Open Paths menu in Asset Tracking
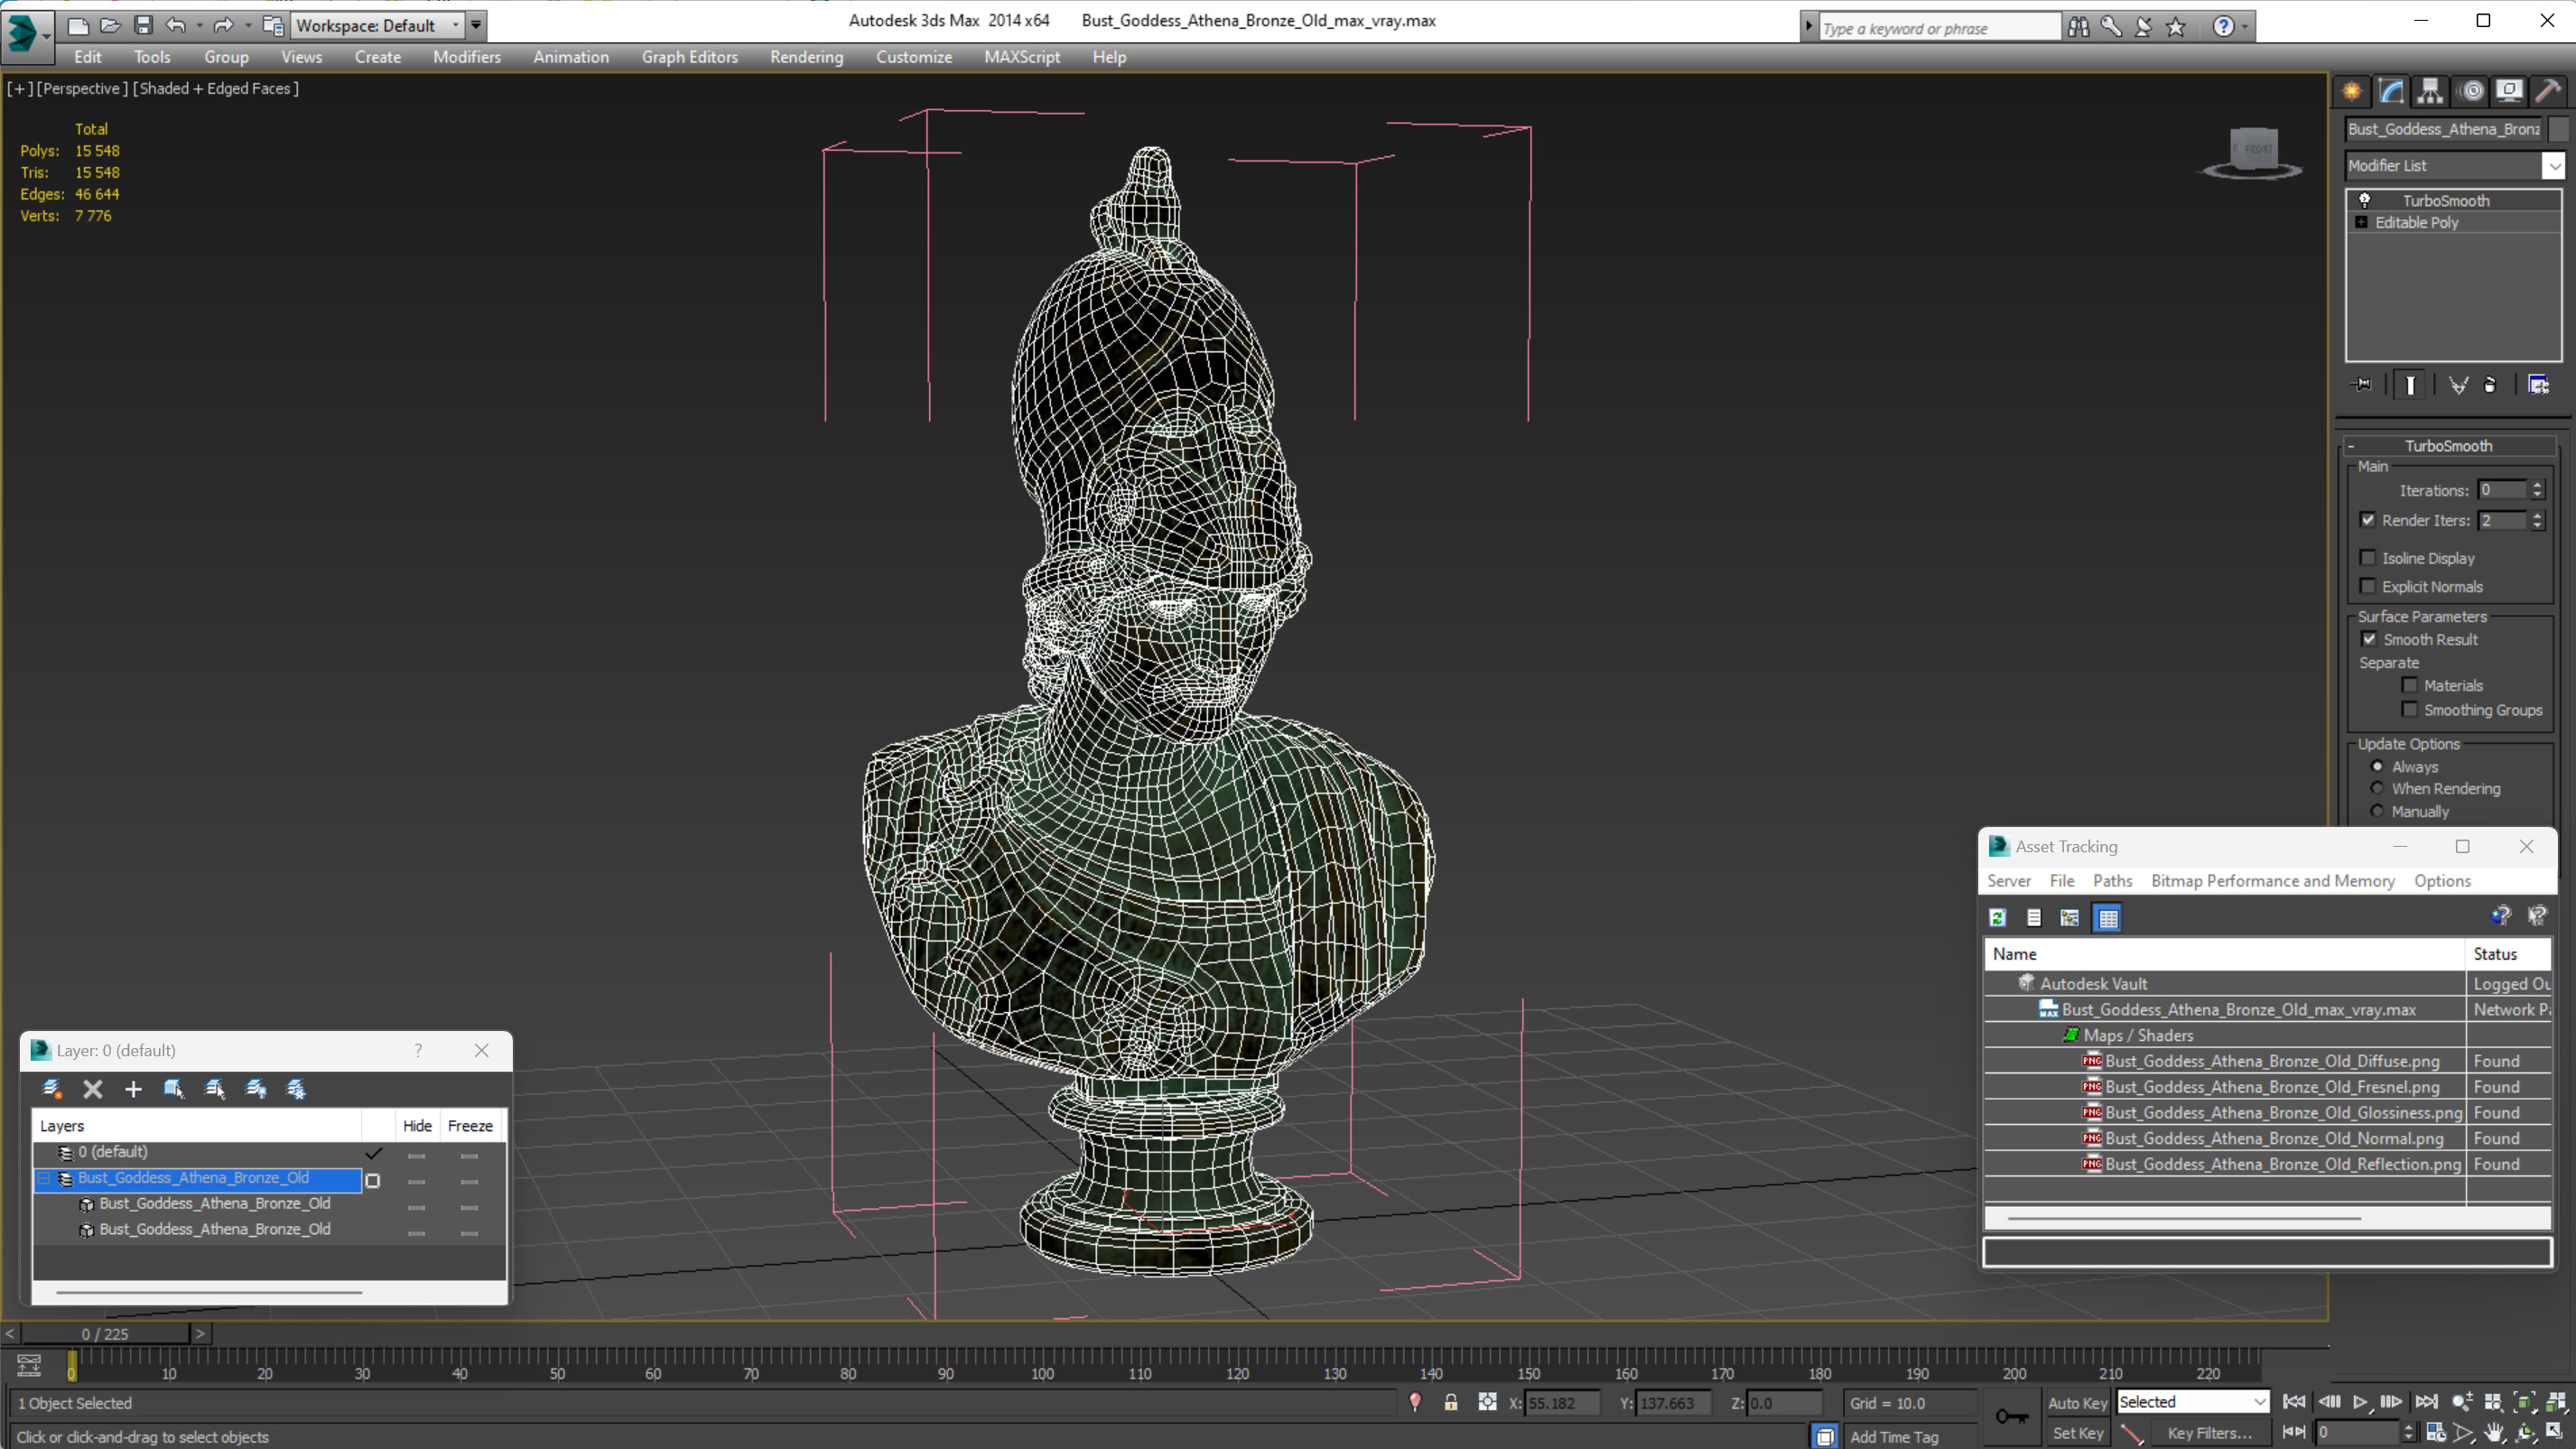 pos(2112,880)
